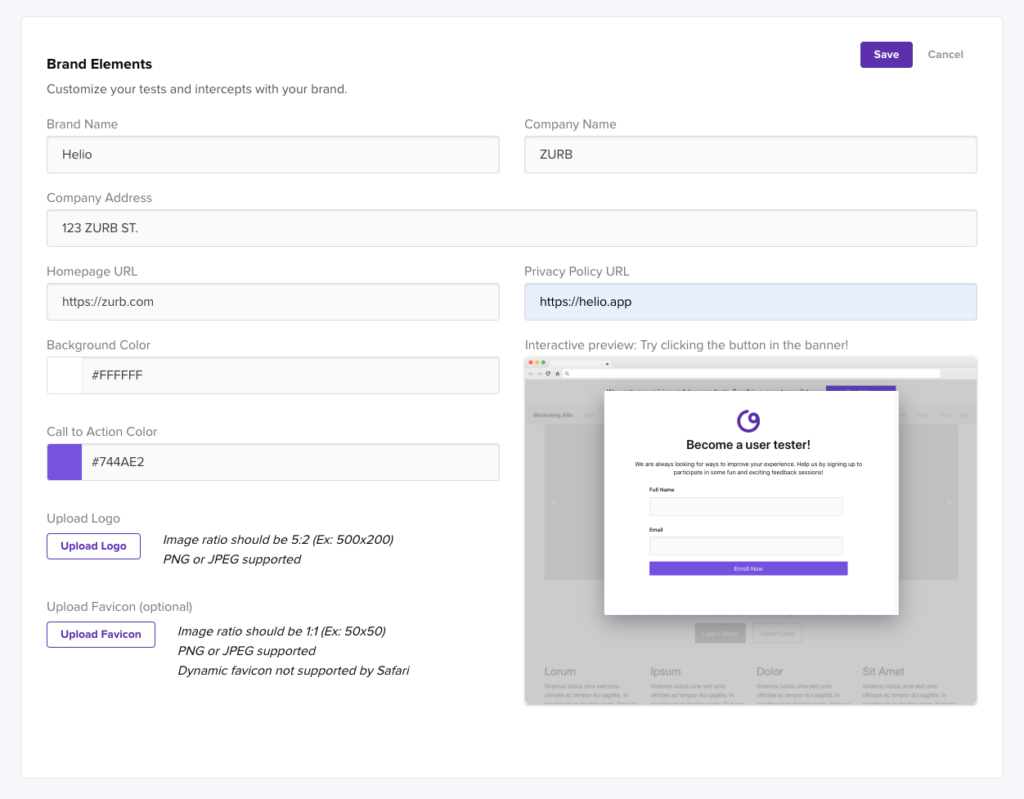Screen dimensions: 1024x799
Task: Click the Learn More button in the preview
Action: click(x=719, y=634)
